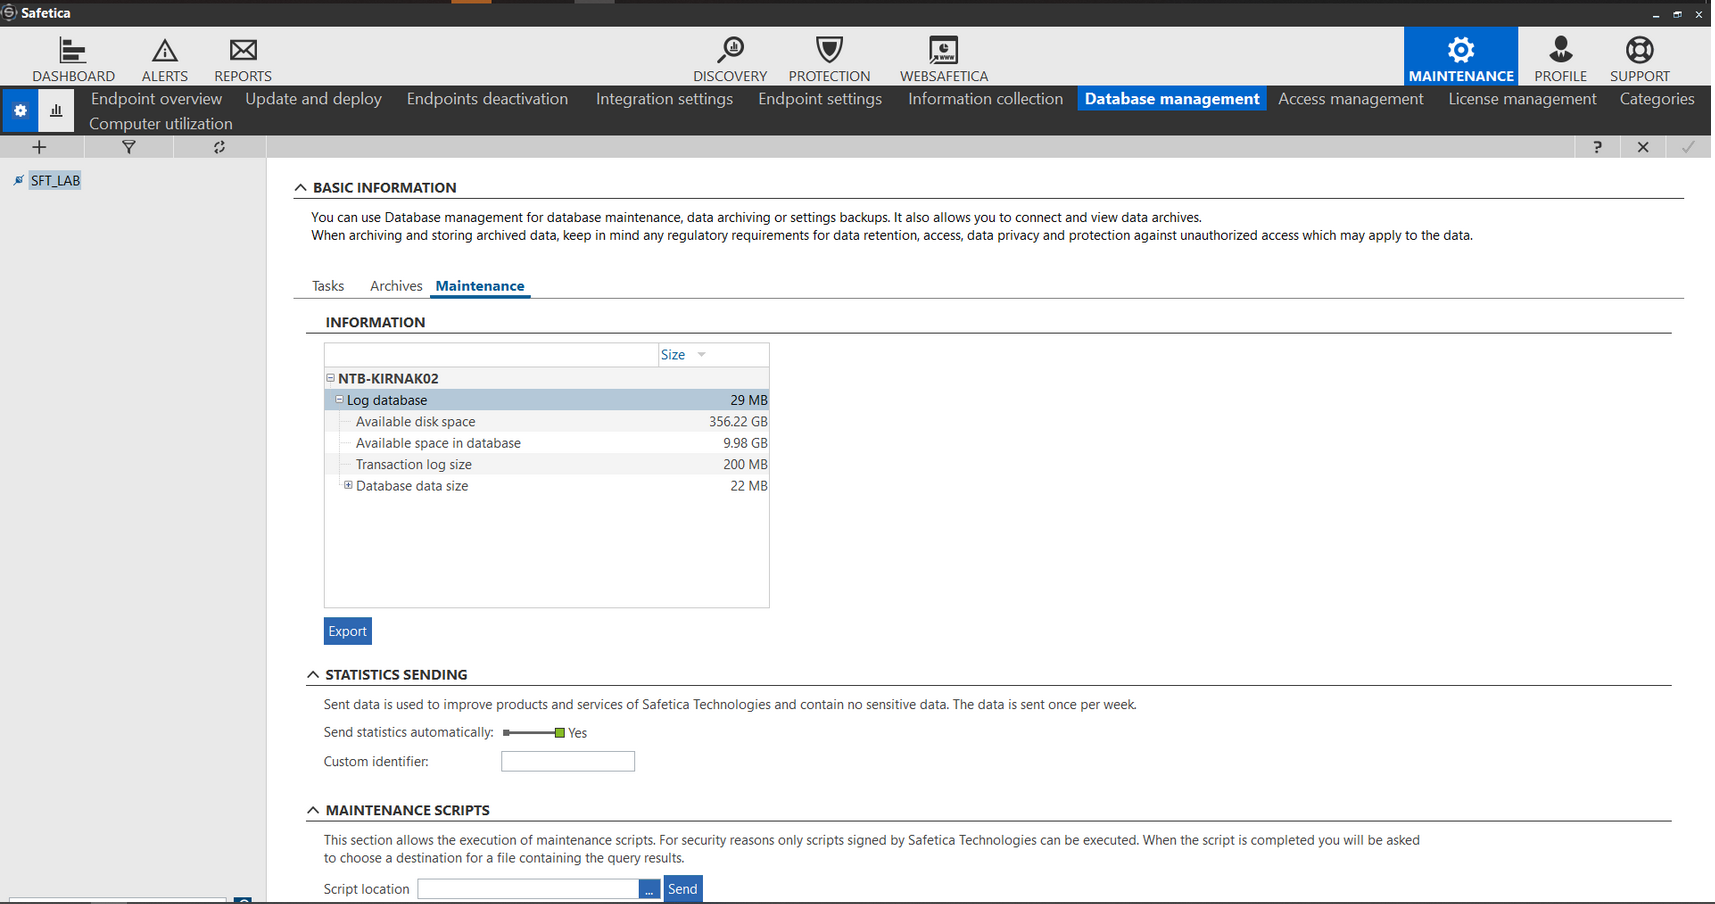Viewport: 1715px width, 904px height.
Task: Switch to visualization chart mode icon
Action: coord(56,110)
